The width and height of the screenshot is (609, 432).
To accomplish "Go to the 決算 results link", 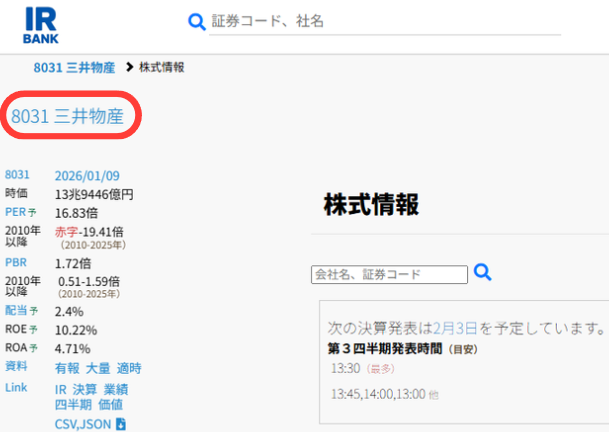I will click(x=85, y=389).
